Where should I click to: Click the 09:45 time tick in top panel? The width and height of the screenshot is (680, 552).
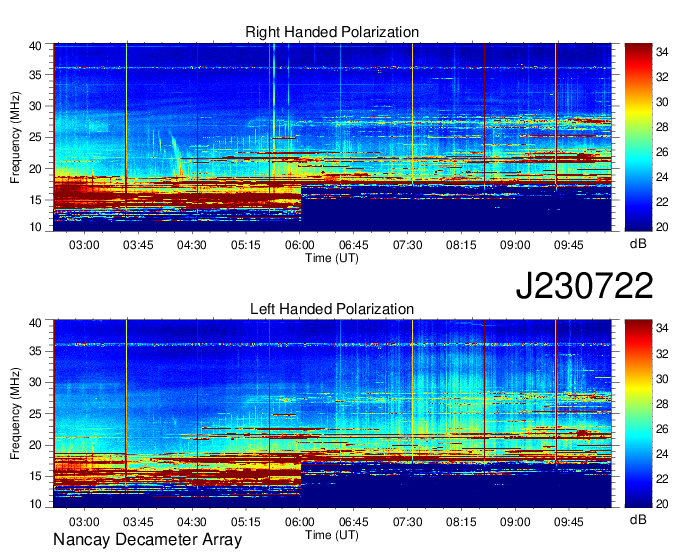[569, 245]
